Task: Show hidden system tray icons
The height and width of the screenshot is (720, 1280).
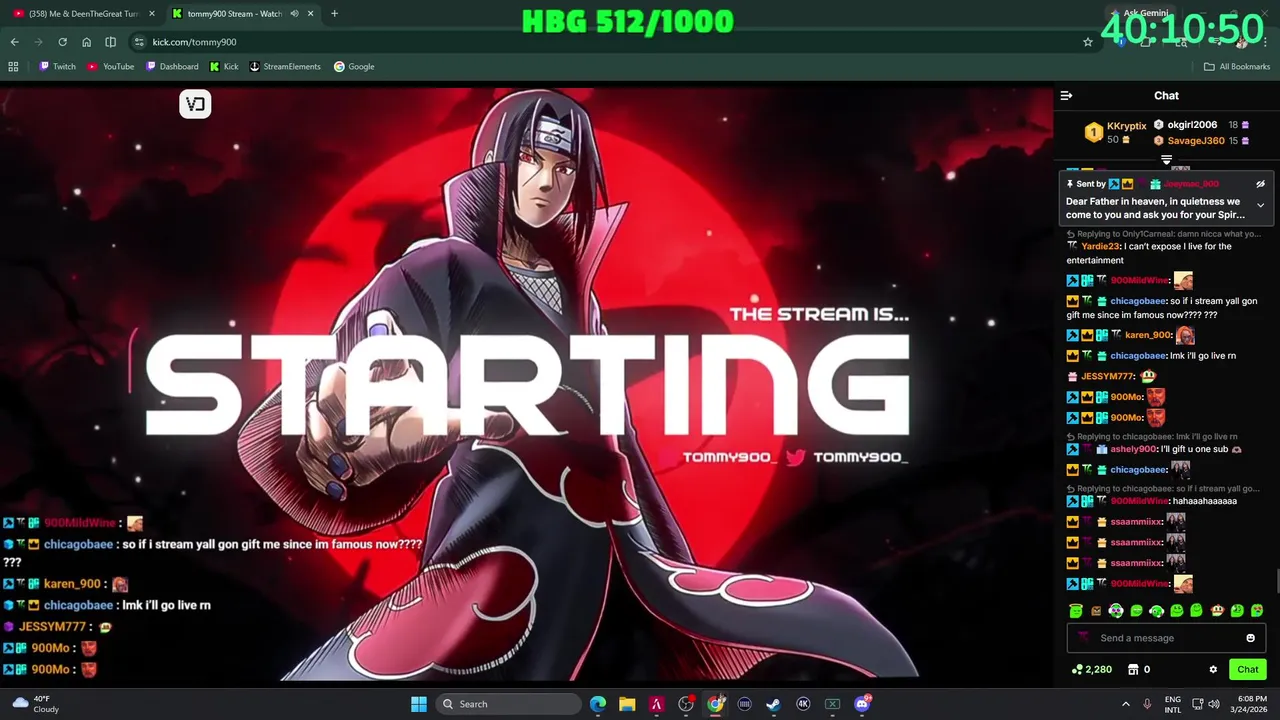Action: tap(1126, 704)
